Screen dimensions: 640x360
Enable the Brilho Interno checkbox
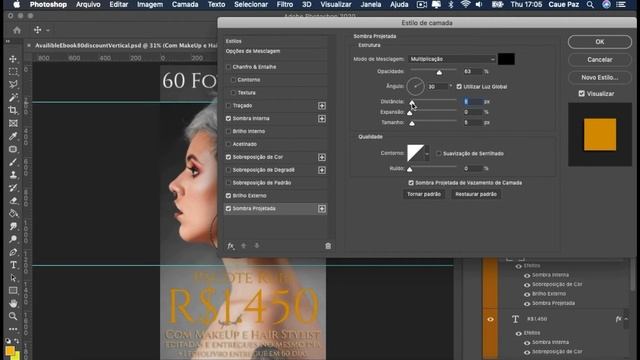228,131
